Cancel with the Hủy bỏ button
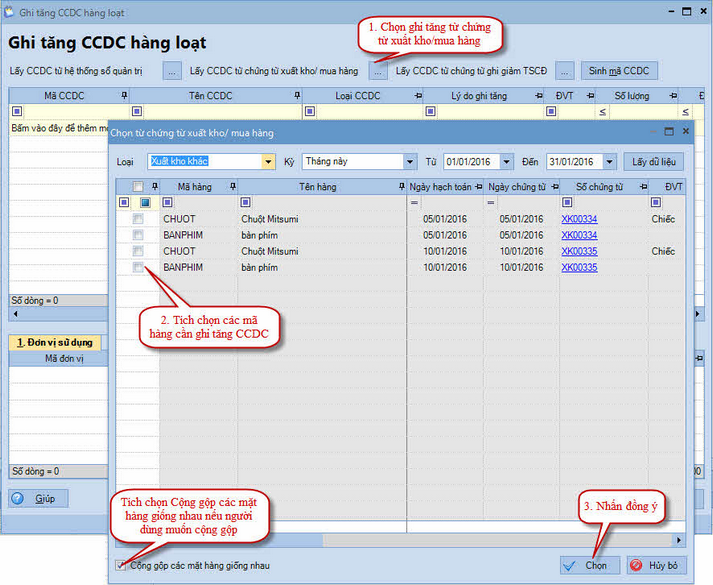Image resolution: width=713 pixels, height=585 pixels. [x=657, y=565]
